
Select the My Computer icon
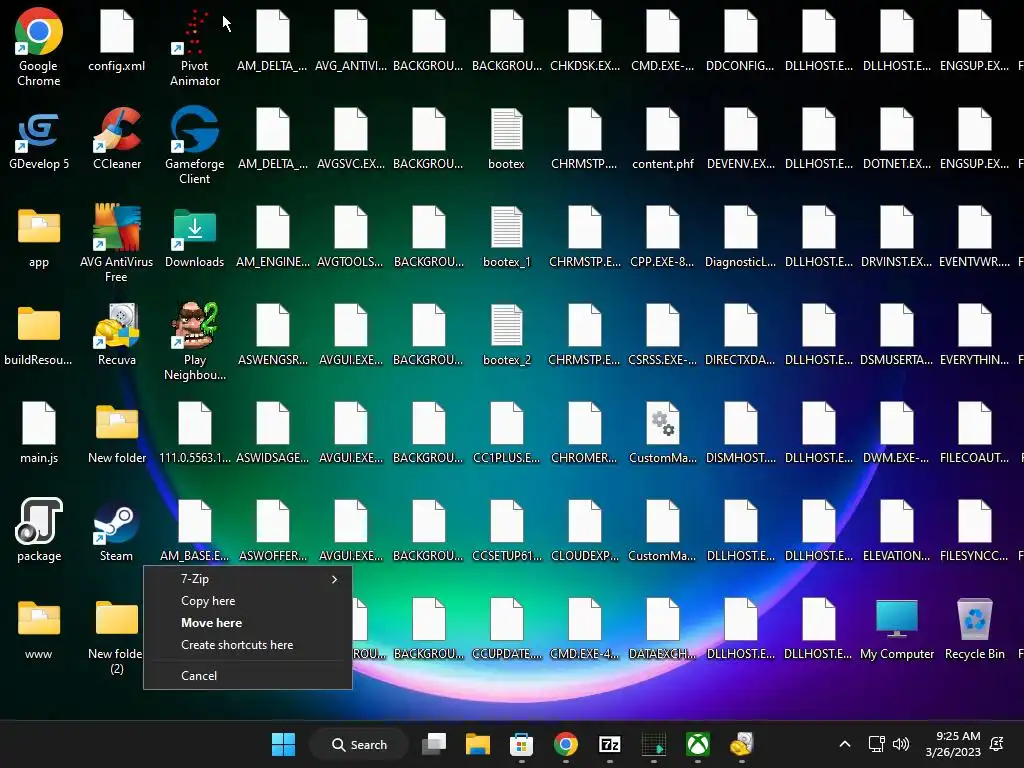coord(897,630)
